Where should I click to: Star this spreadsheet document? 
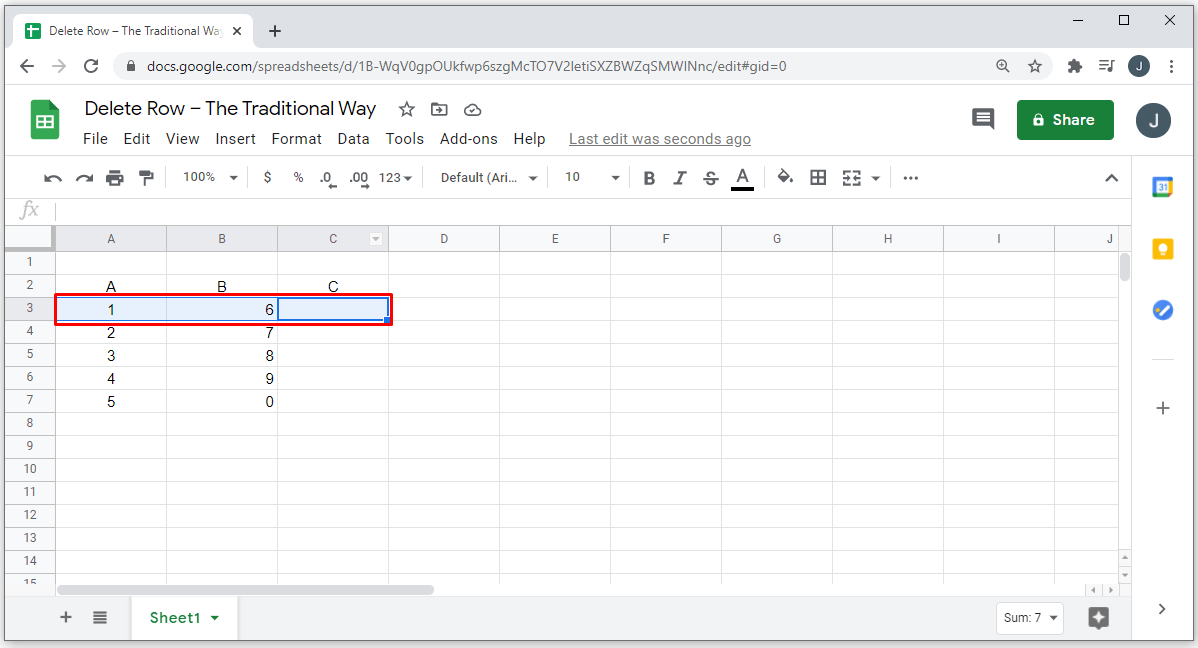(x=406, y=109)
